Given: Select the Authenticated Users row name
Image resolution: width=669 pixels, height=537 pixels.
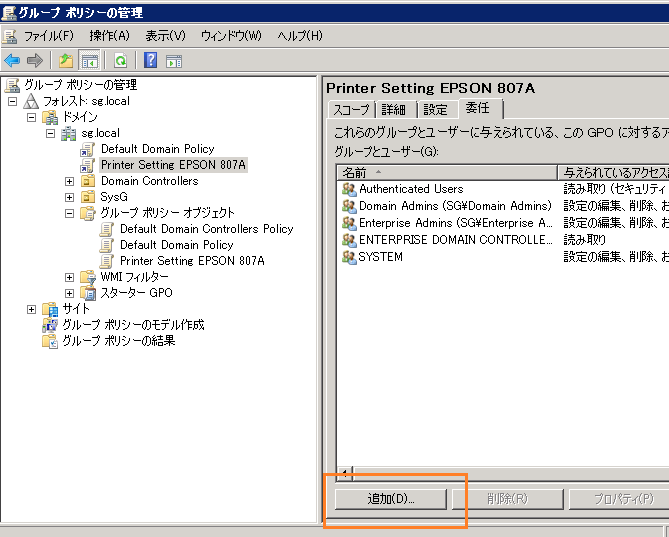Looking at the screenshot, I should click(411, 189).
